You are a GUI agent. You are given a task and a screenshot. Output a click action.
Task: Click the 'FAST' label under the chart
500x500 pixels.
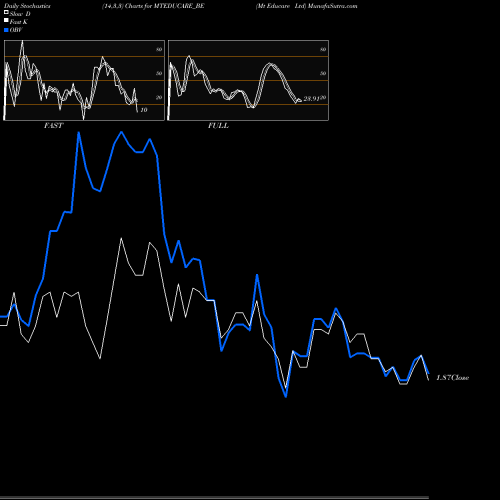pyautogui.click(x=53, y=126)
